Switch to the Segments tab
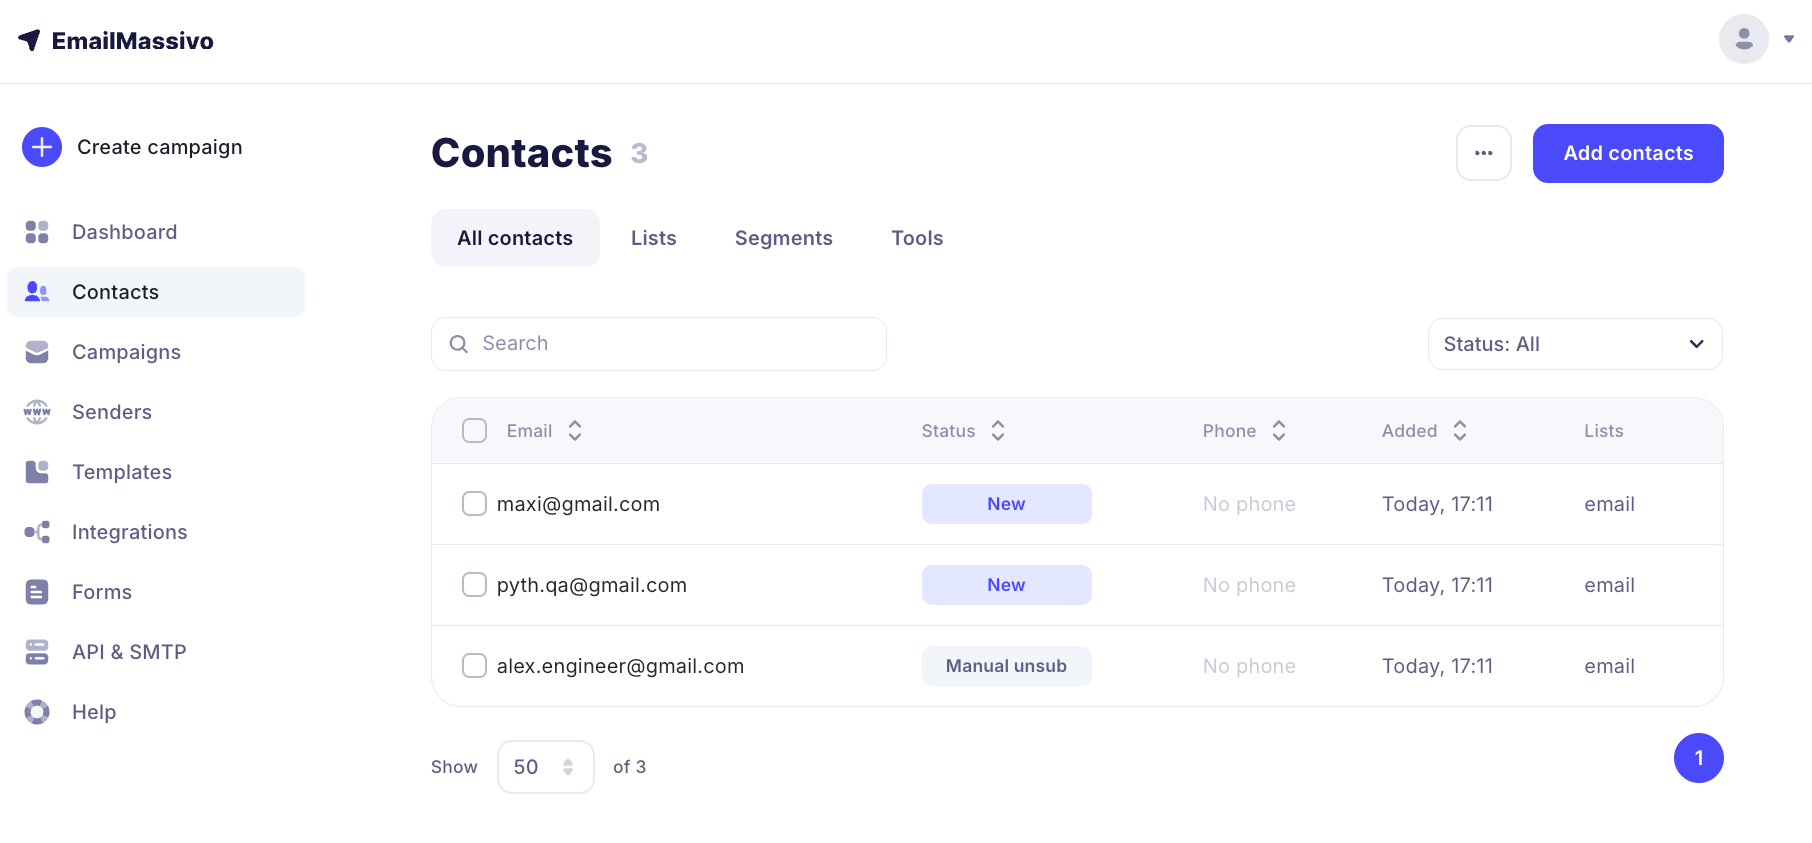This screenshot has height=843, width=1812. pos(783,238)
